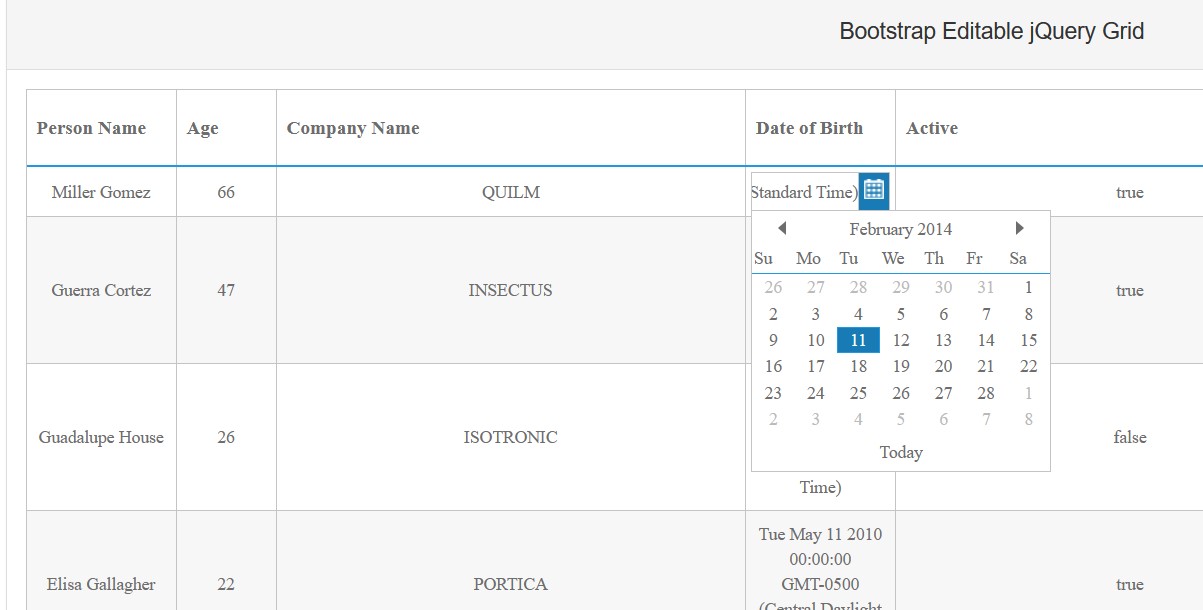
Task: Sort by the Person Name column header
Action: click(x=91, y=128)
